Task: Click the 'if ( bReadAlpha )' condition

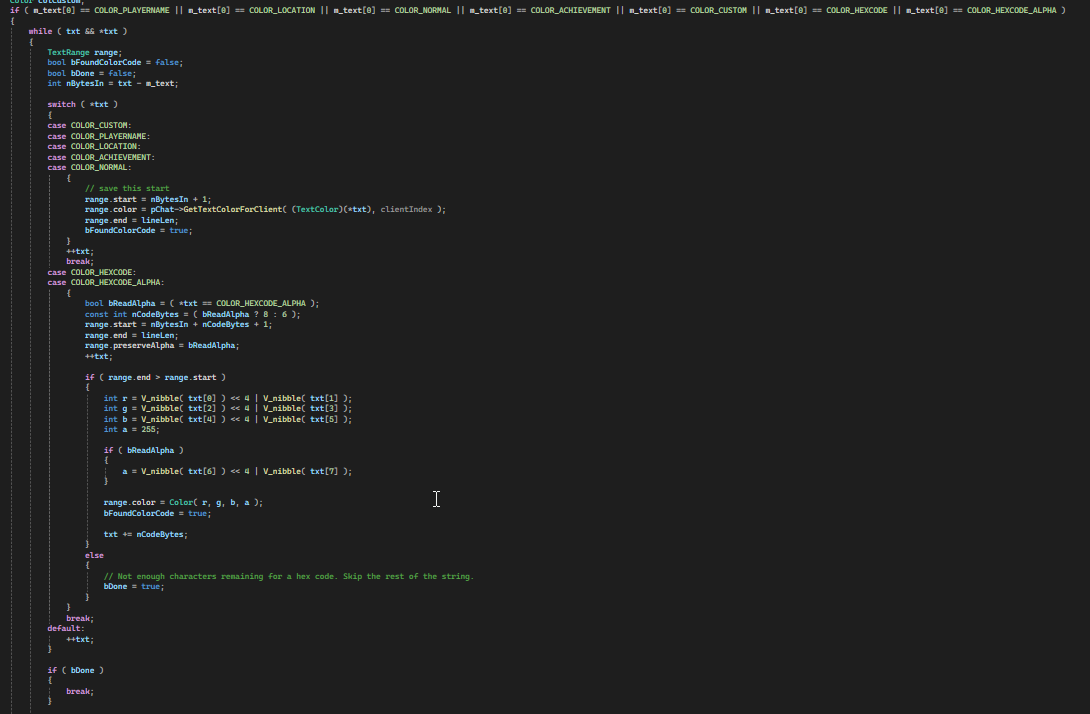Action: 143,450
